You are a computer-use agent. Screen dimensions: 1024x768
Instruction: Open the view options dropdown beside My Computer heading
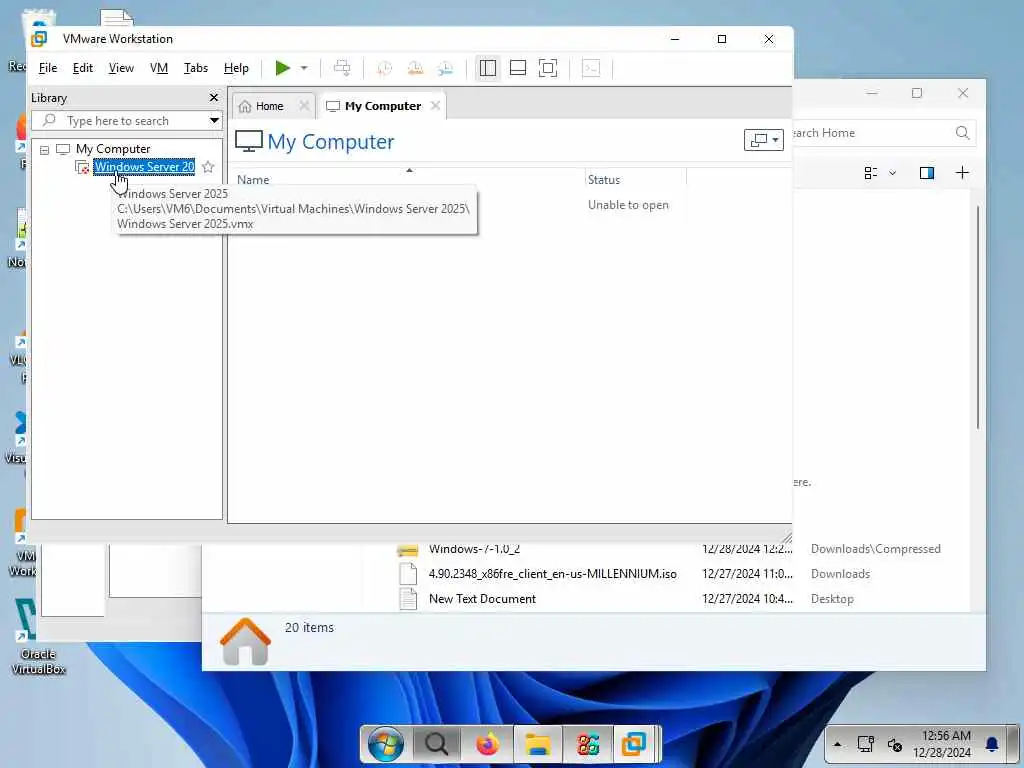click(x=763, y=140)
